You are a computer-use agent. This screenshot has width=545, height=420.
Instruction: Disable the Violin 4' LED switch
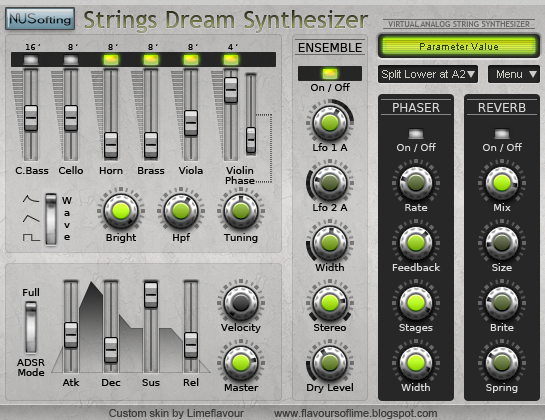[x=231, y=59]
